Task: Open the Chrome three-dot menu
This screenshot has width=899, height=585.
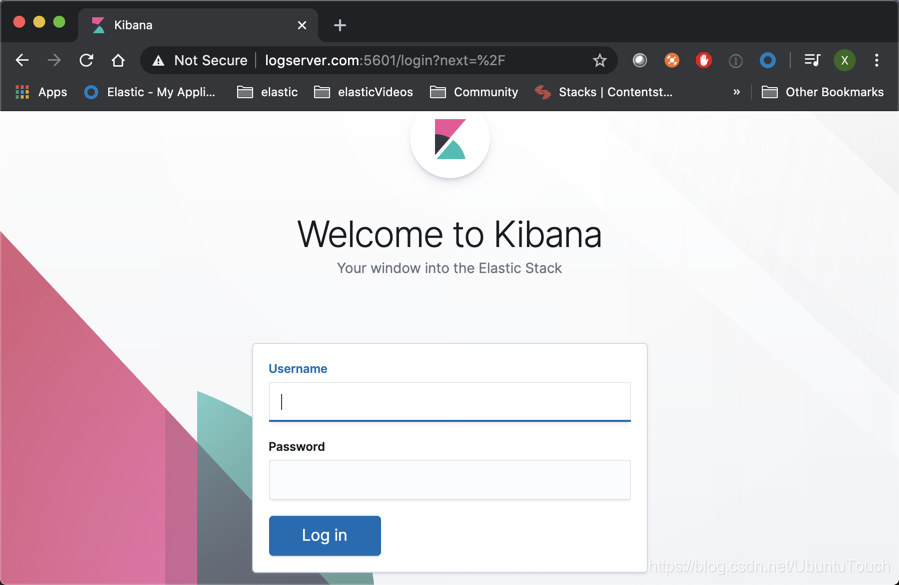Action: pos(877,60)
